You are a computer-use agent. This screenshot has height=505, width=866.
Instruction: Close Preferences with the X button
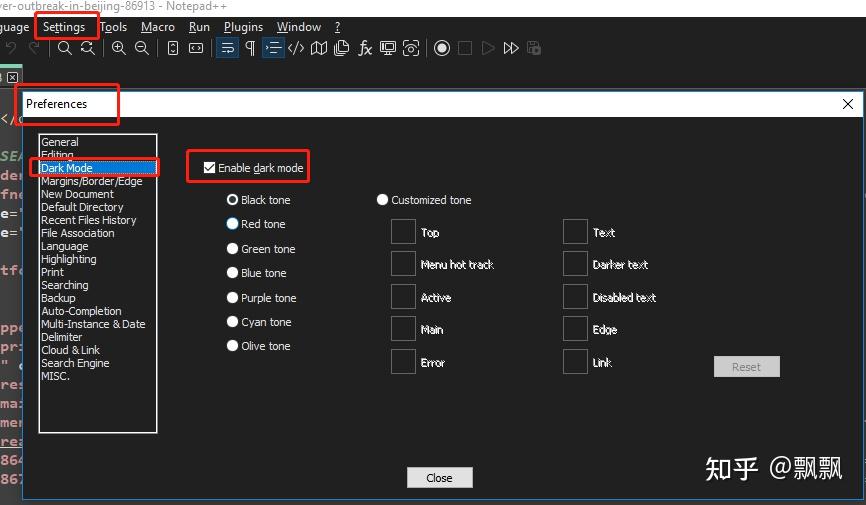coord(848,104)
